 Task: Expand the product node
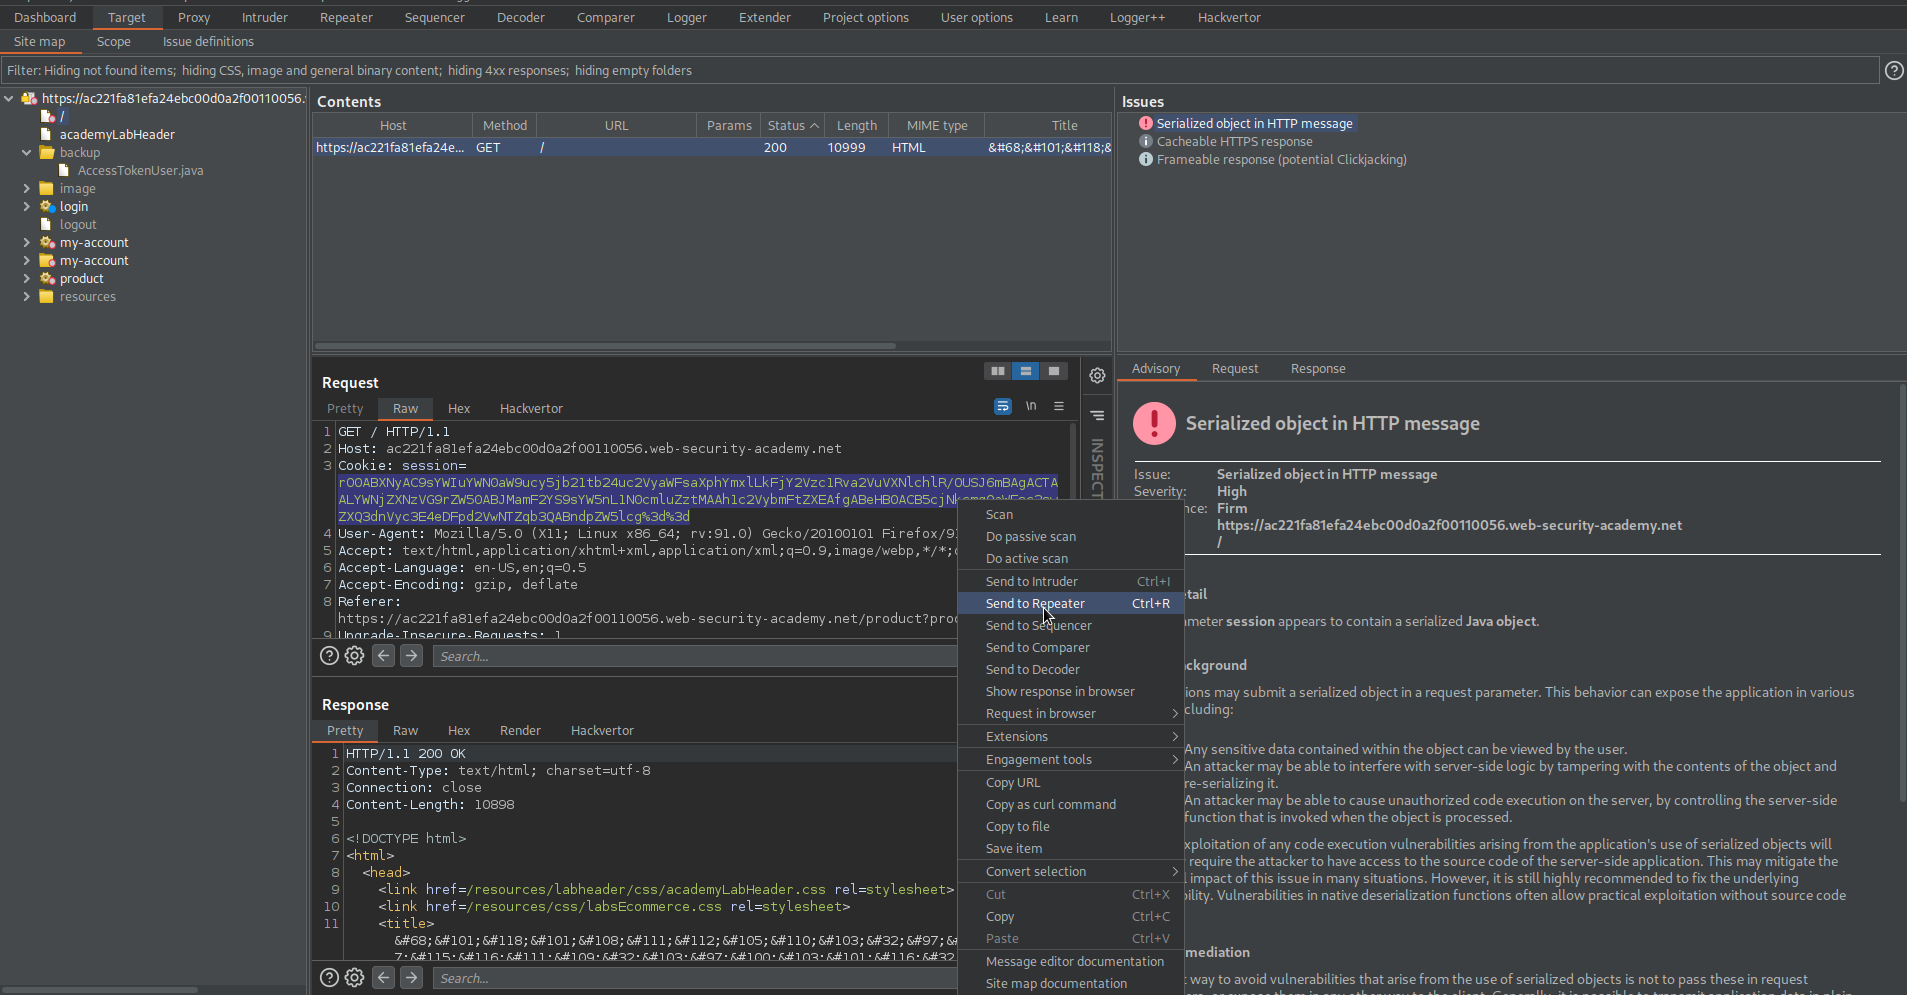(x=26, y=278)
